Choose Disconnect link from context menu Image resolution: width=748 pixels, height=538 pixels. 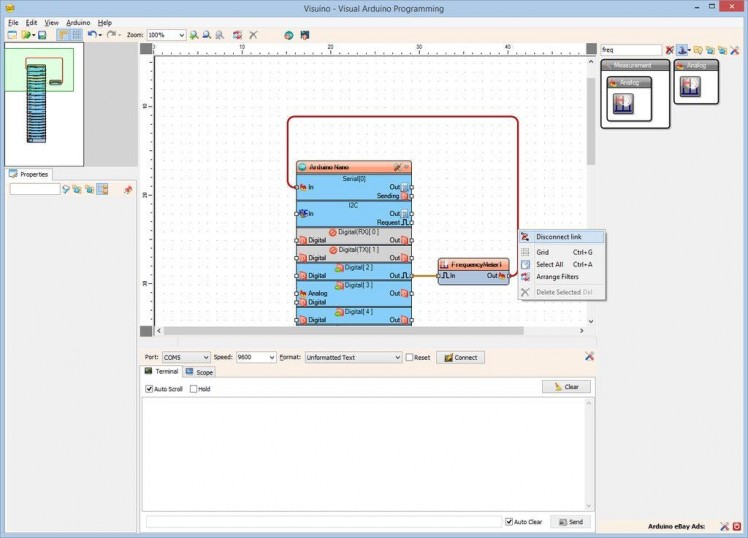557,237
